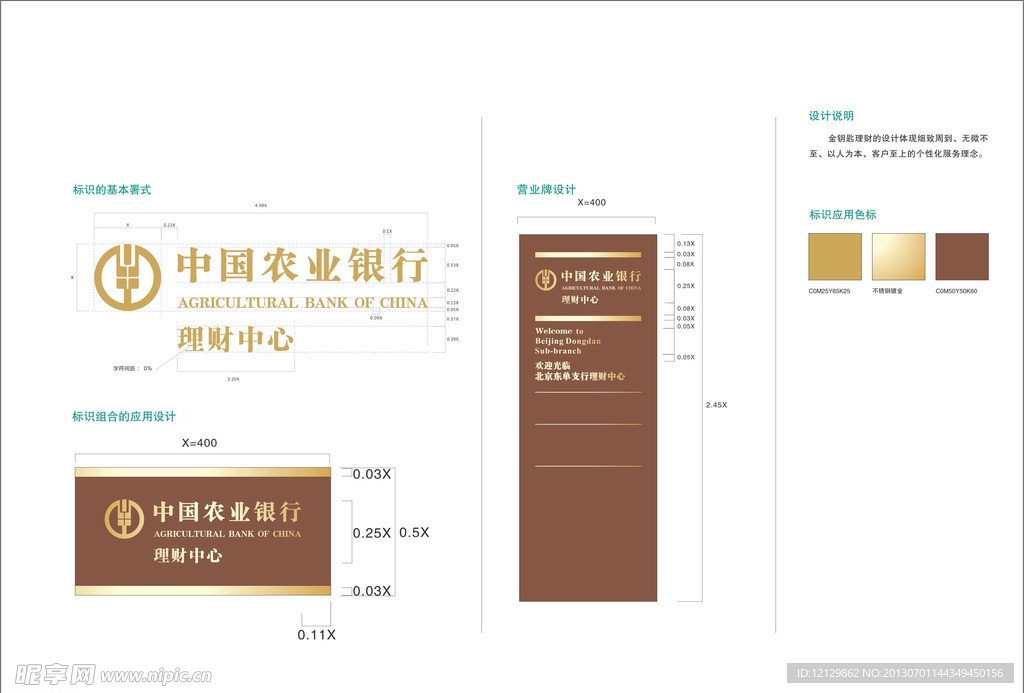Select the brown C0M50Y50K60 color swatch

pyautogui.click(x=962, y=257)
